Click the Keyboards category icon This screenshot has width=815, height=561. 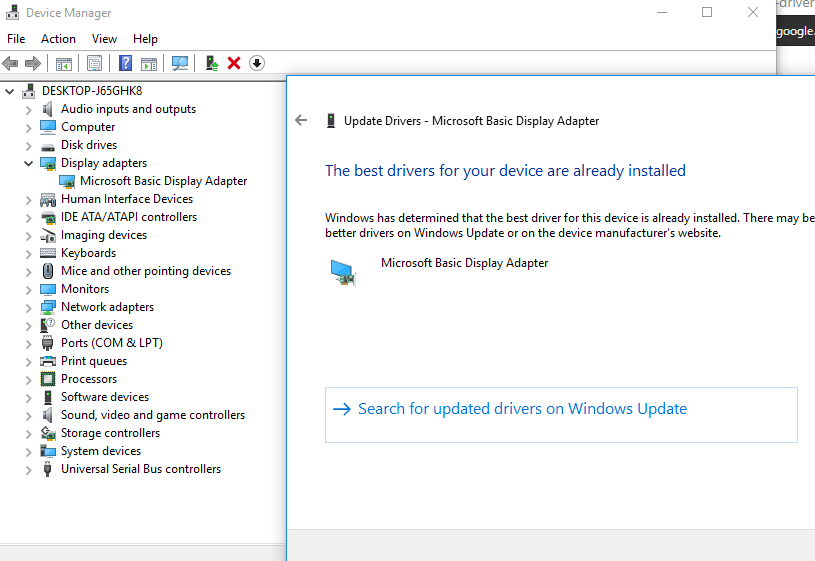pyautogui.click(x=48, y=253)
